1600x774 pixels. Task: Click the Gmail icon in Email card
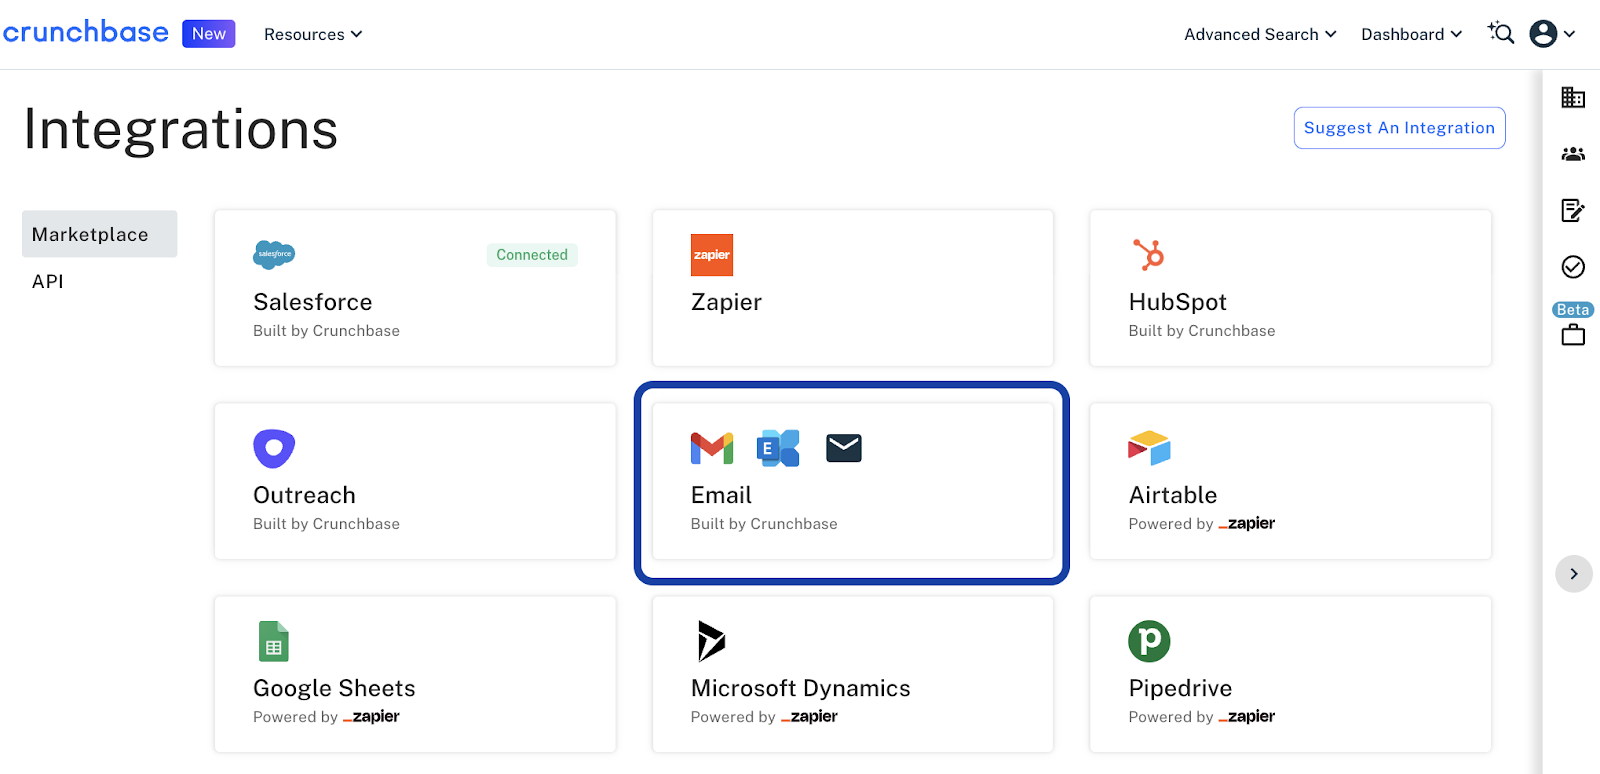712,448
